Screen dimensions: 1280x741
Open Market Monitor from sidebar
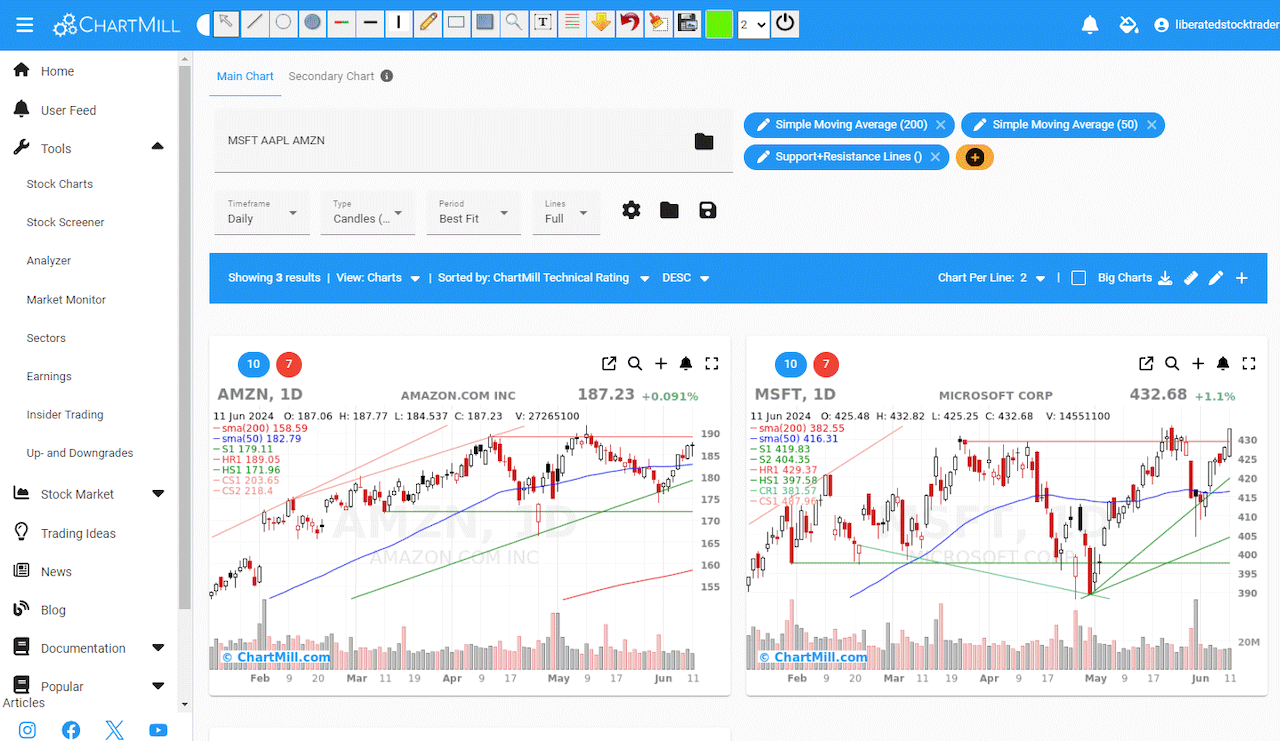[66, 300]
